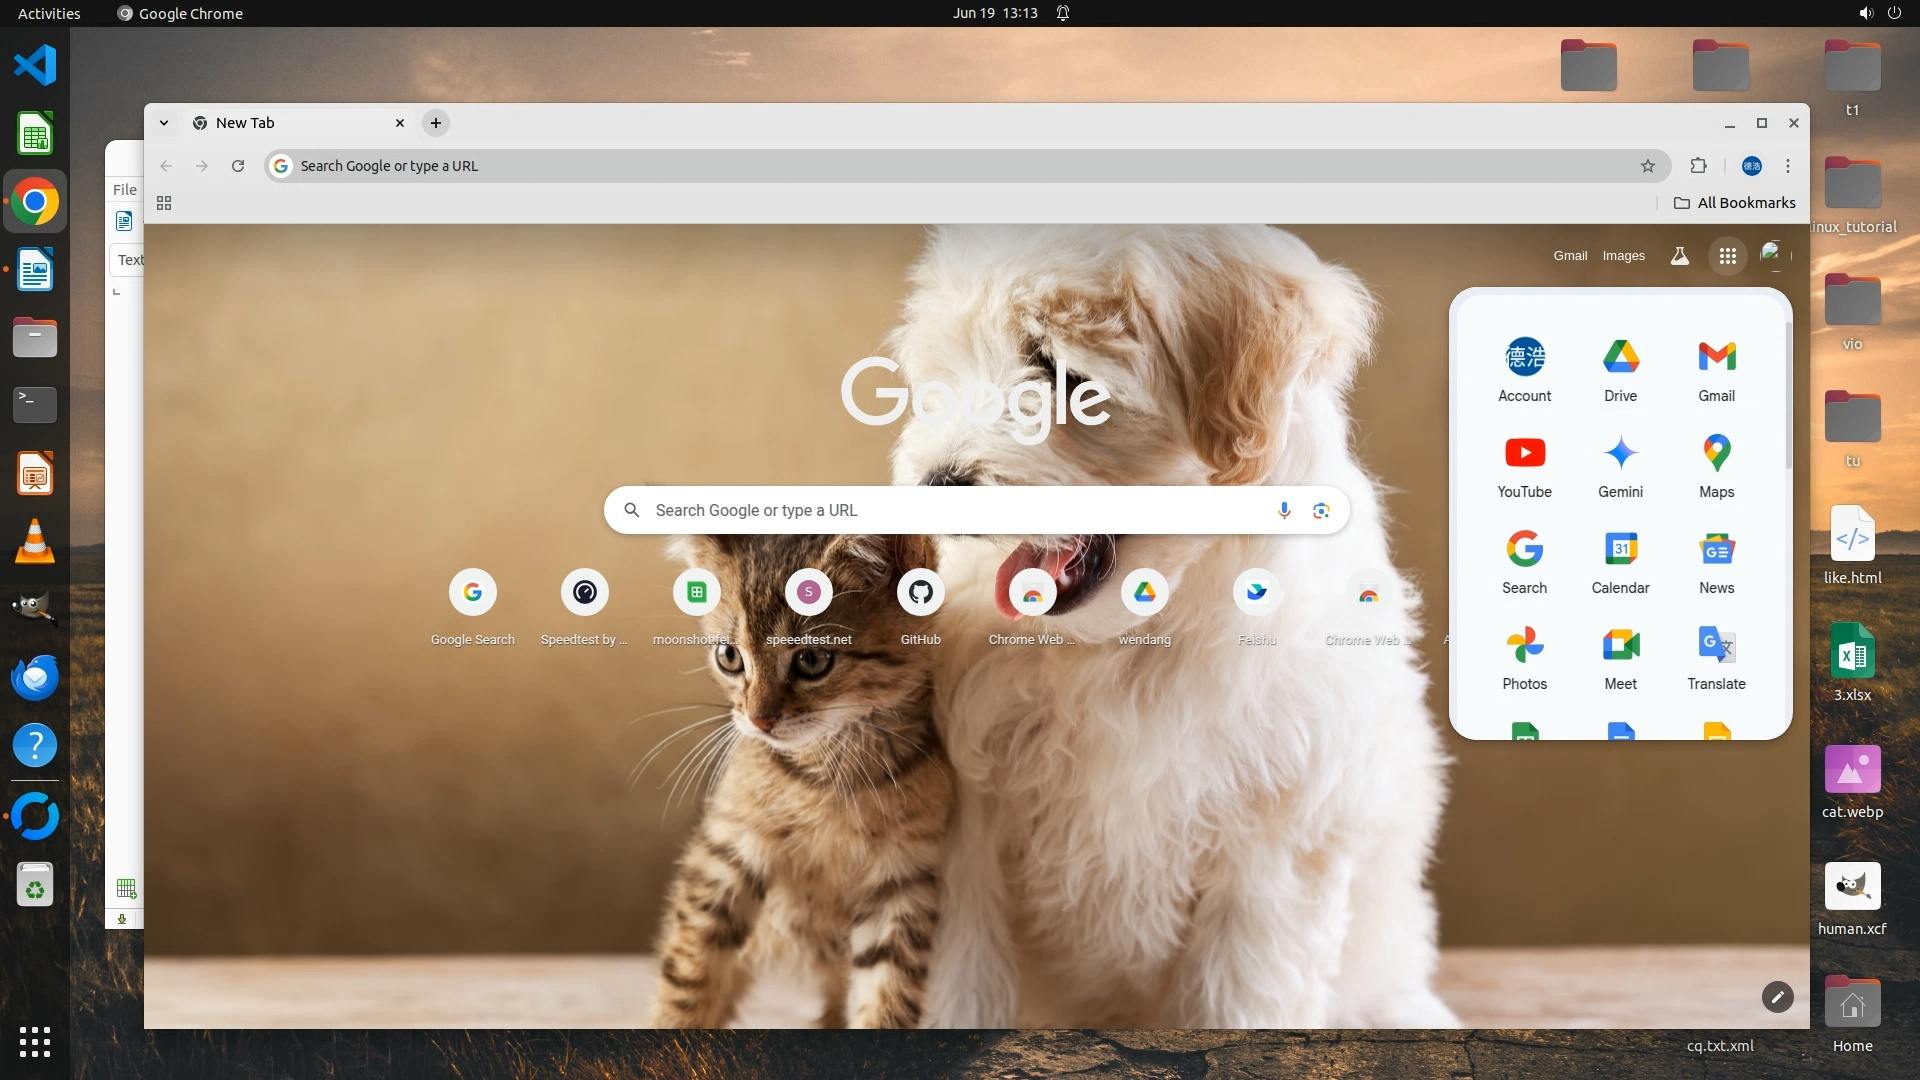Open a new tab with plus button

click(436, 123)
